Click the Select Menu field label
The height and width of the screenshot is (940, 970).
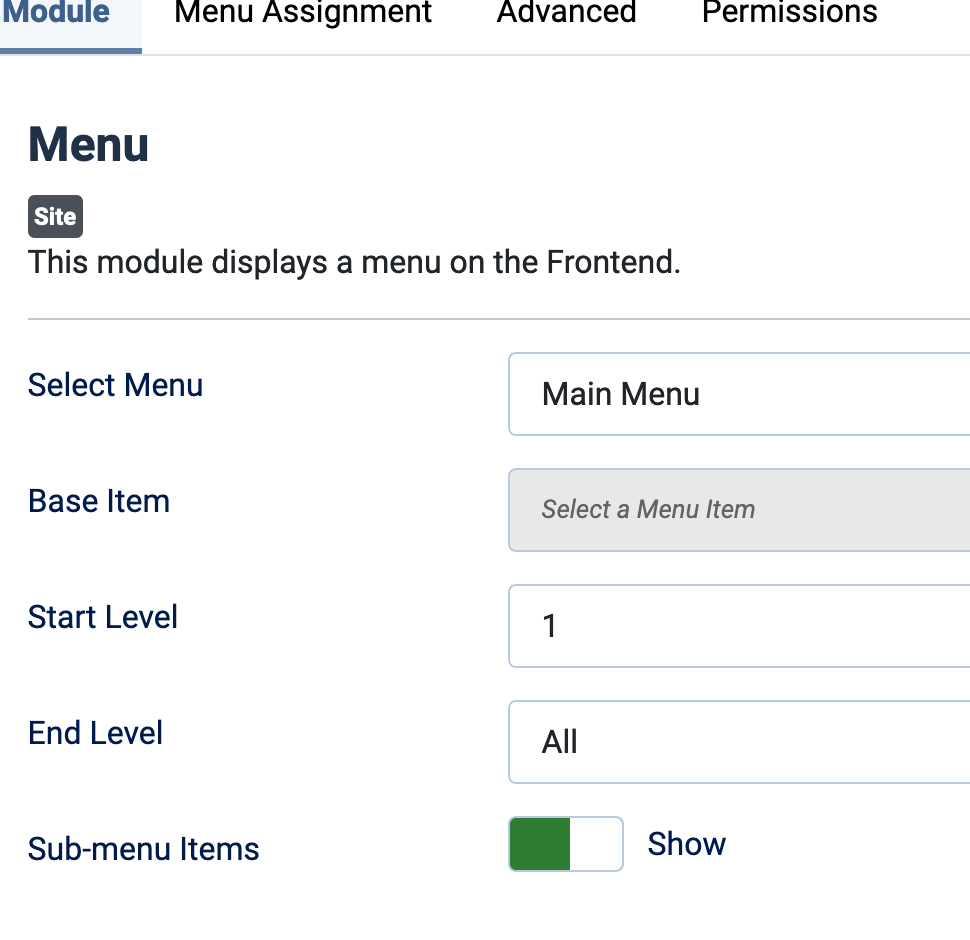(115, 384)
